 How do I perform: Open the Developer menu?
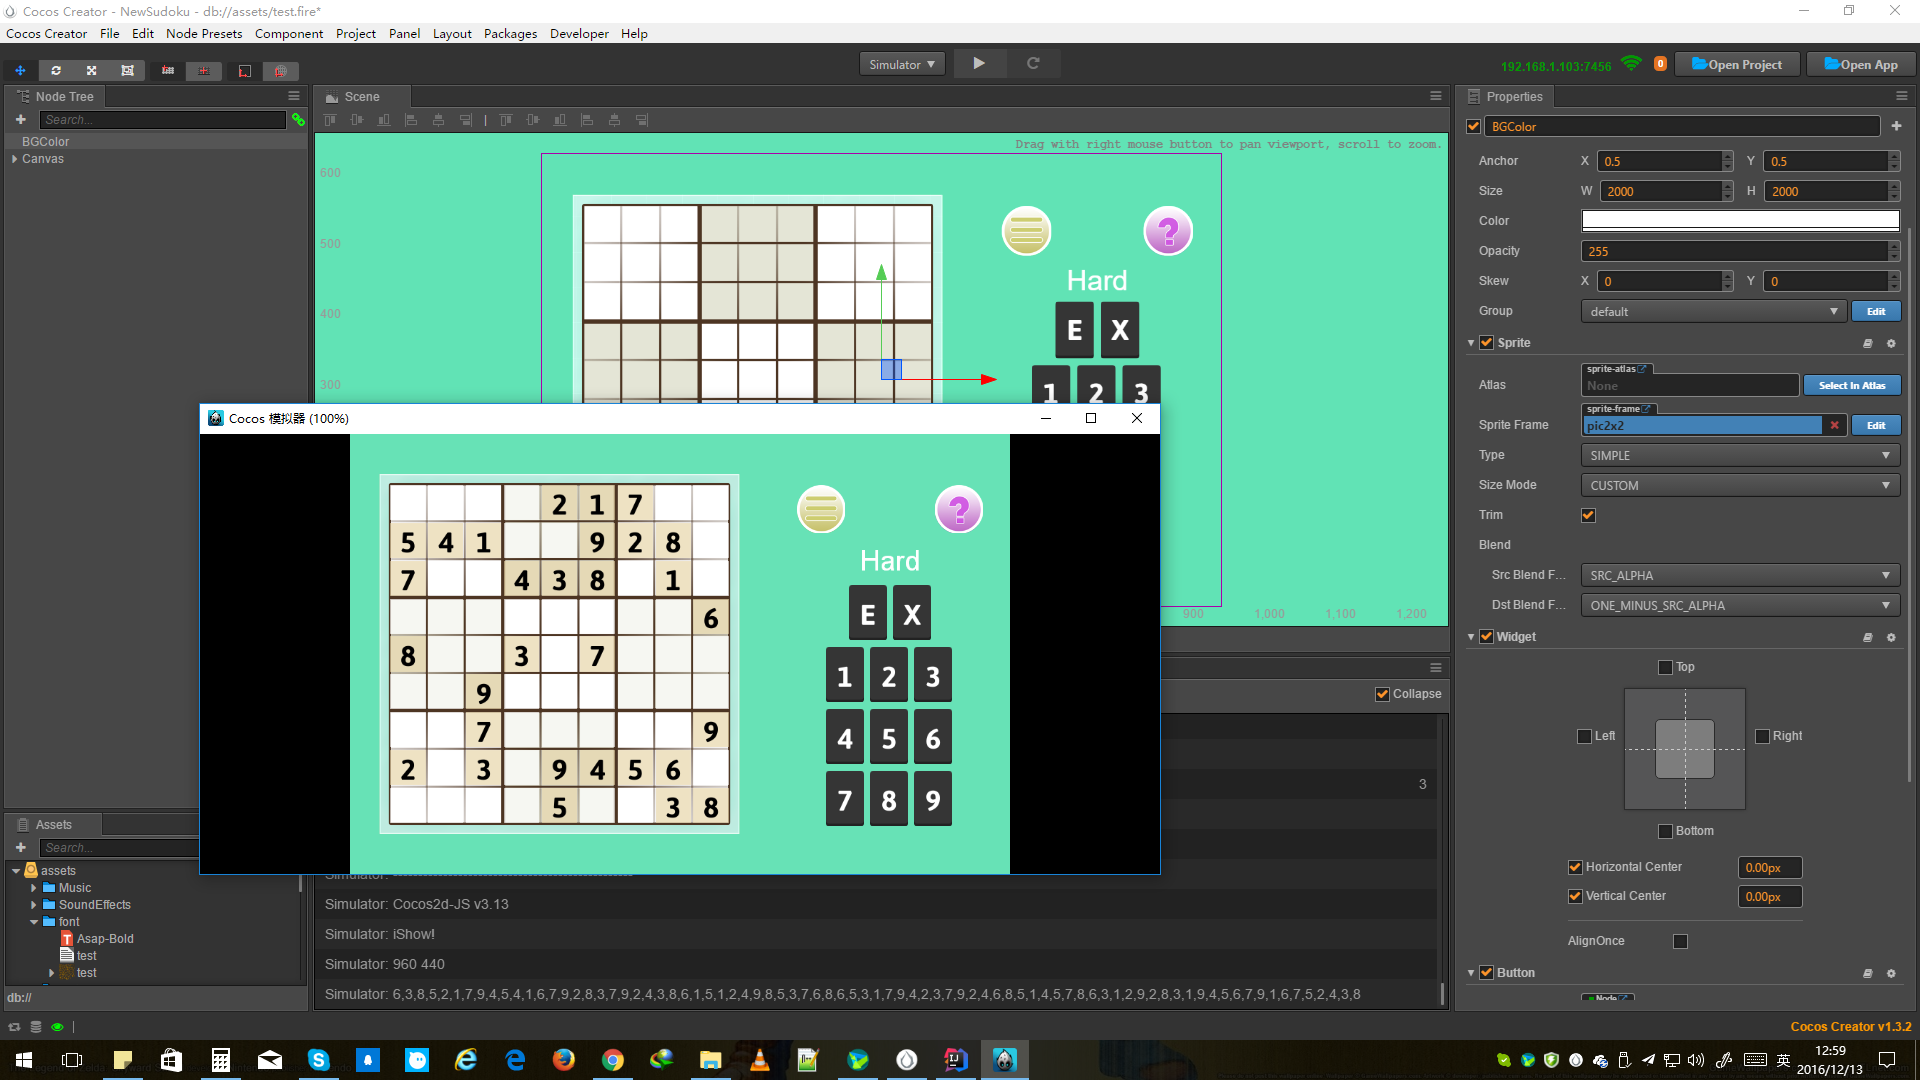578,34
